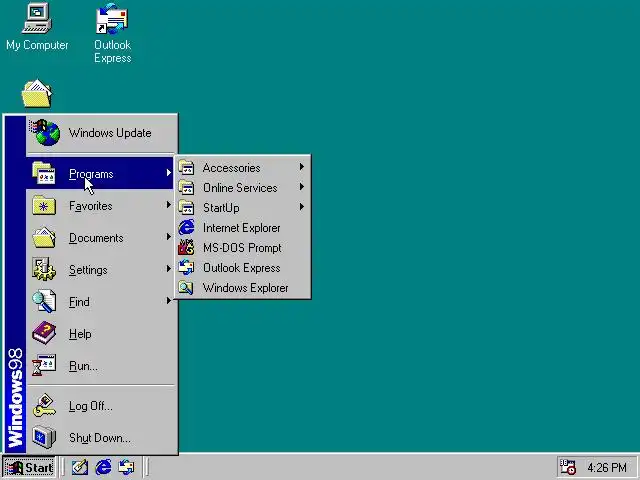Open the documents folder icon on the desktop
640x480 pixels.
click(37, 93)
